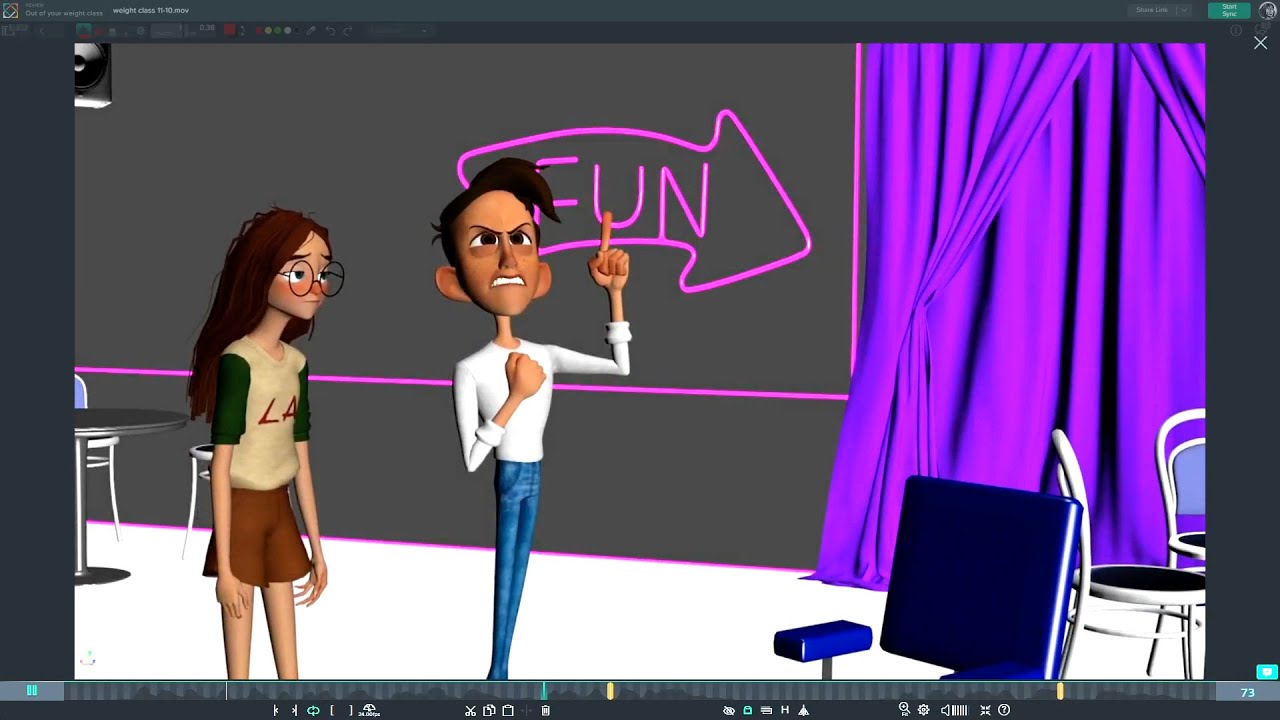Open the 'Out of your weight class' review
Image resolution: width=1280 pixels, height=720 pixels.
point(64,13)
